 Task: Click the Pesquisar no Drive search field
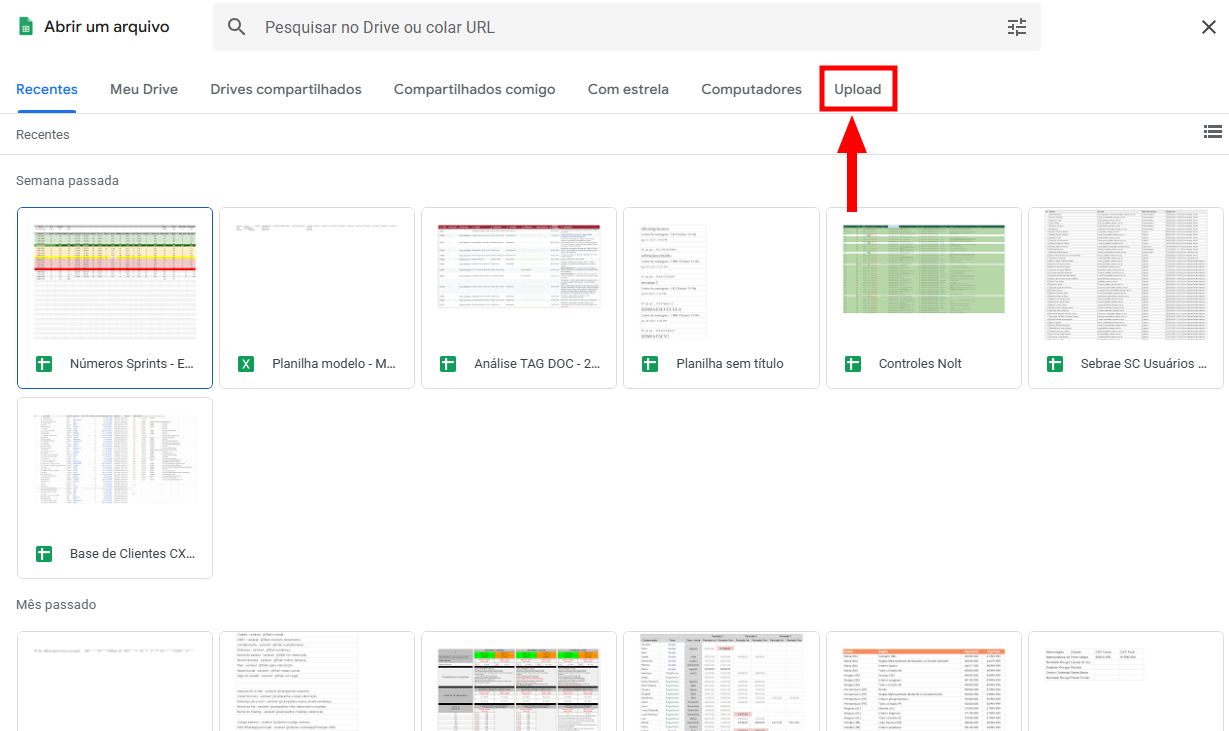point(620,27)
